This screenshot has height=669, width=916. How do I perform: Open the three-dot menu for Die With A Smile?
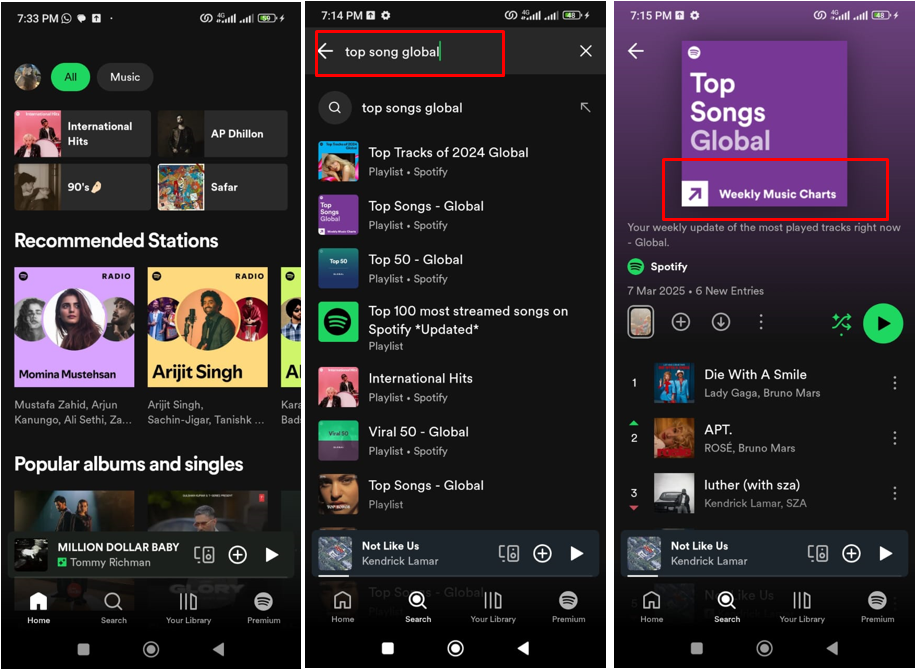pos(894,382)
